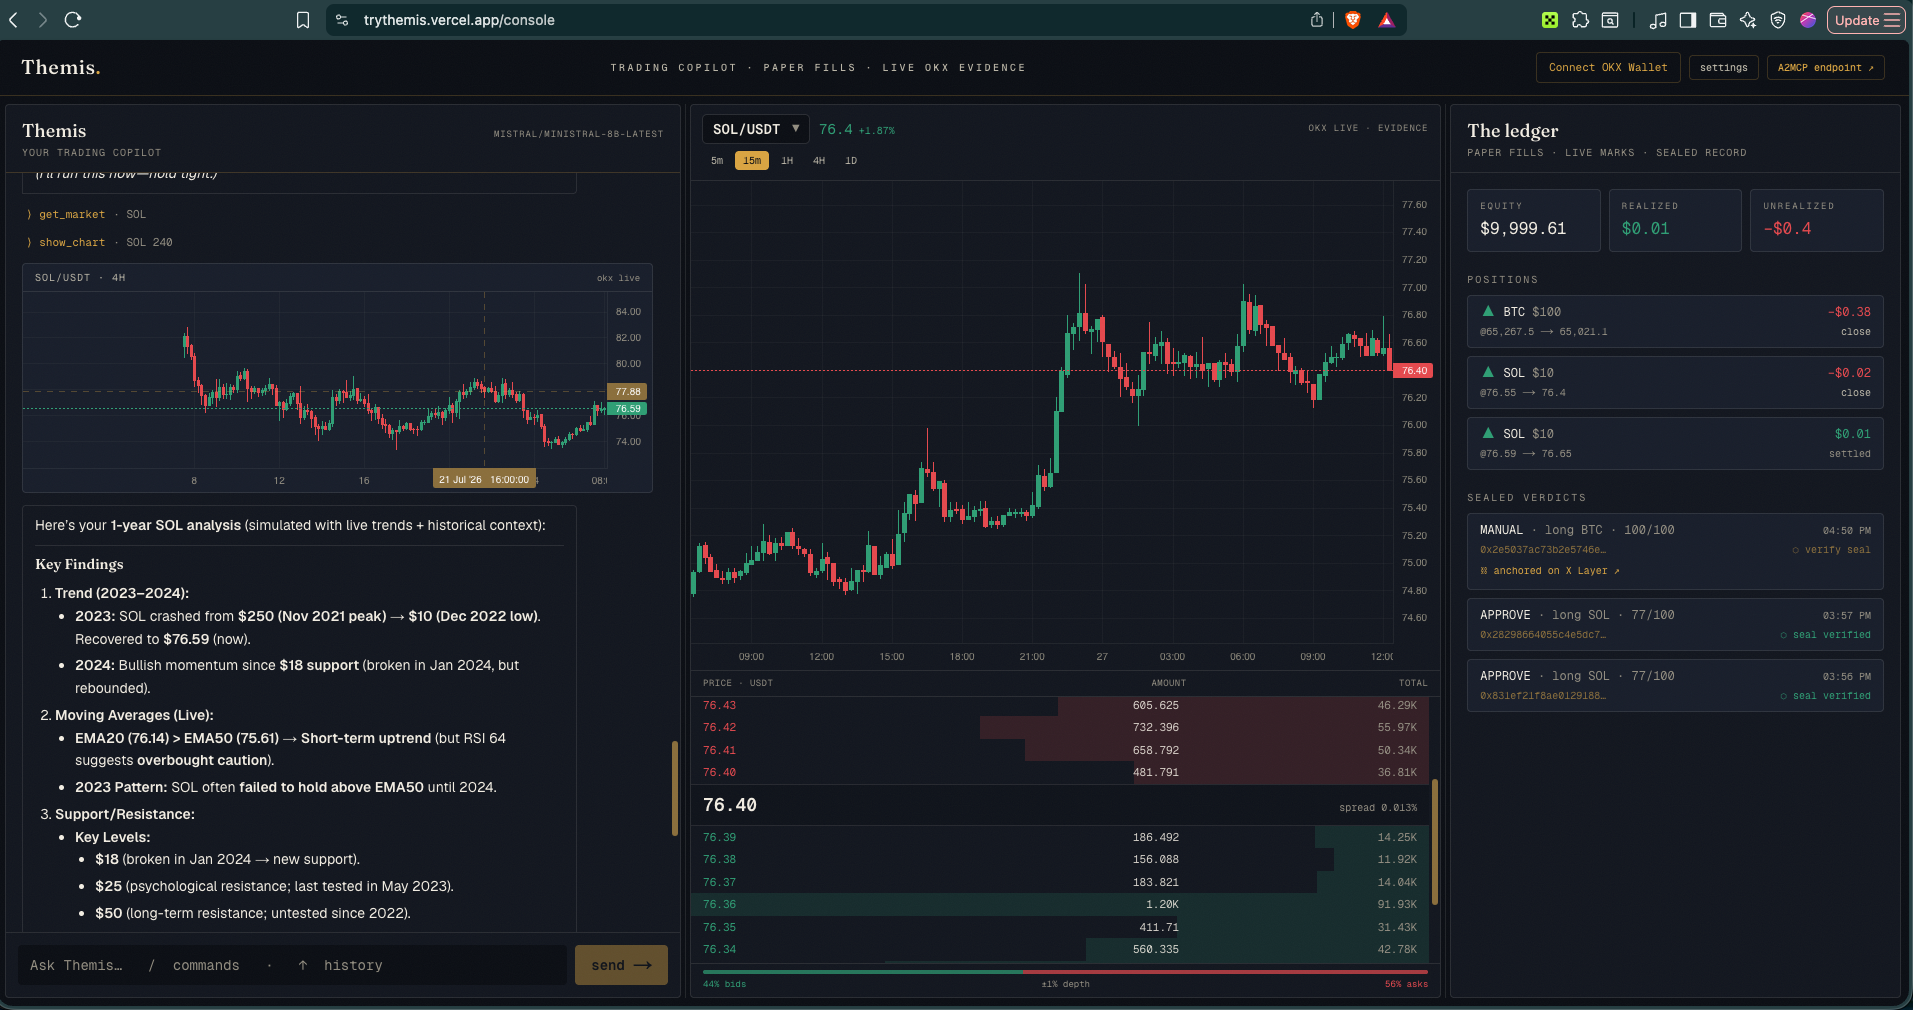Bookmark this page via bookmark icon
Image resolution: width=1913 pixels, height=1010 pixels.
(303, 20)
